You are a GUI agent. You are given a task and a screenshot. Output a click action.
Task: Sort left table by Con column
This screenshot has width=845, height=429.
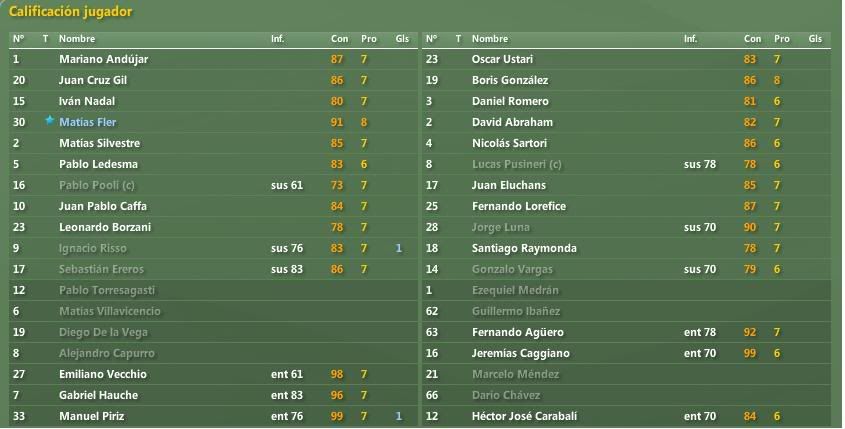pyautogui.click(x=339, y=39)
